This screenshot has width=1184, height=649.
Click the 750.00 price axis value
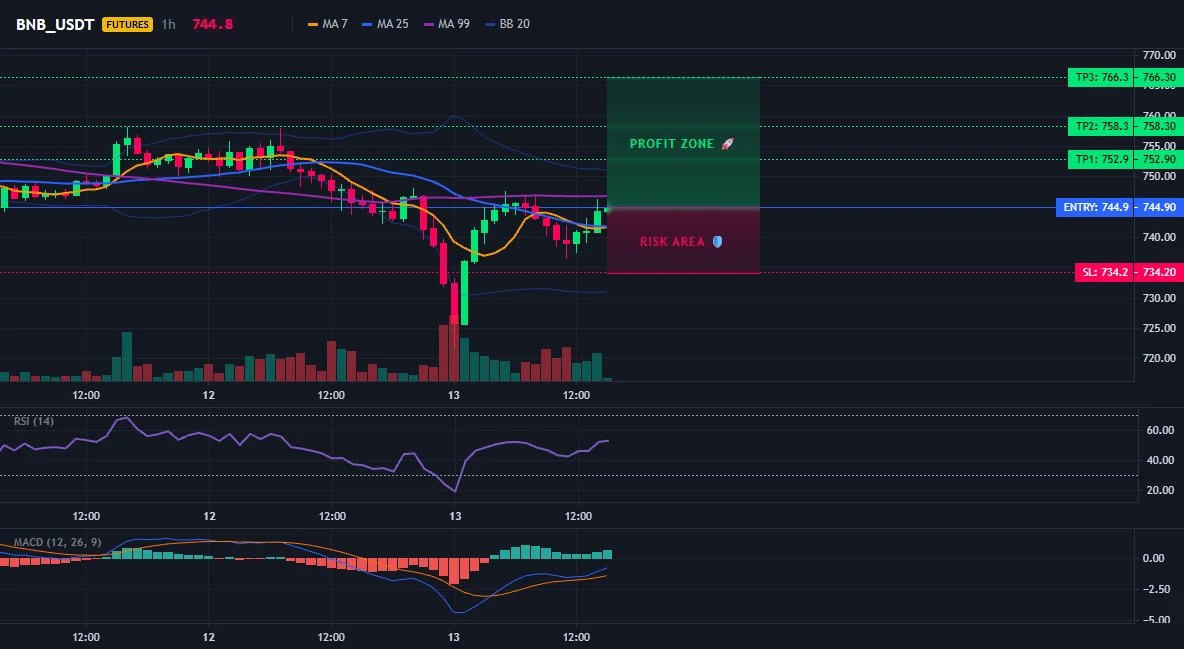pos(1159,177)
